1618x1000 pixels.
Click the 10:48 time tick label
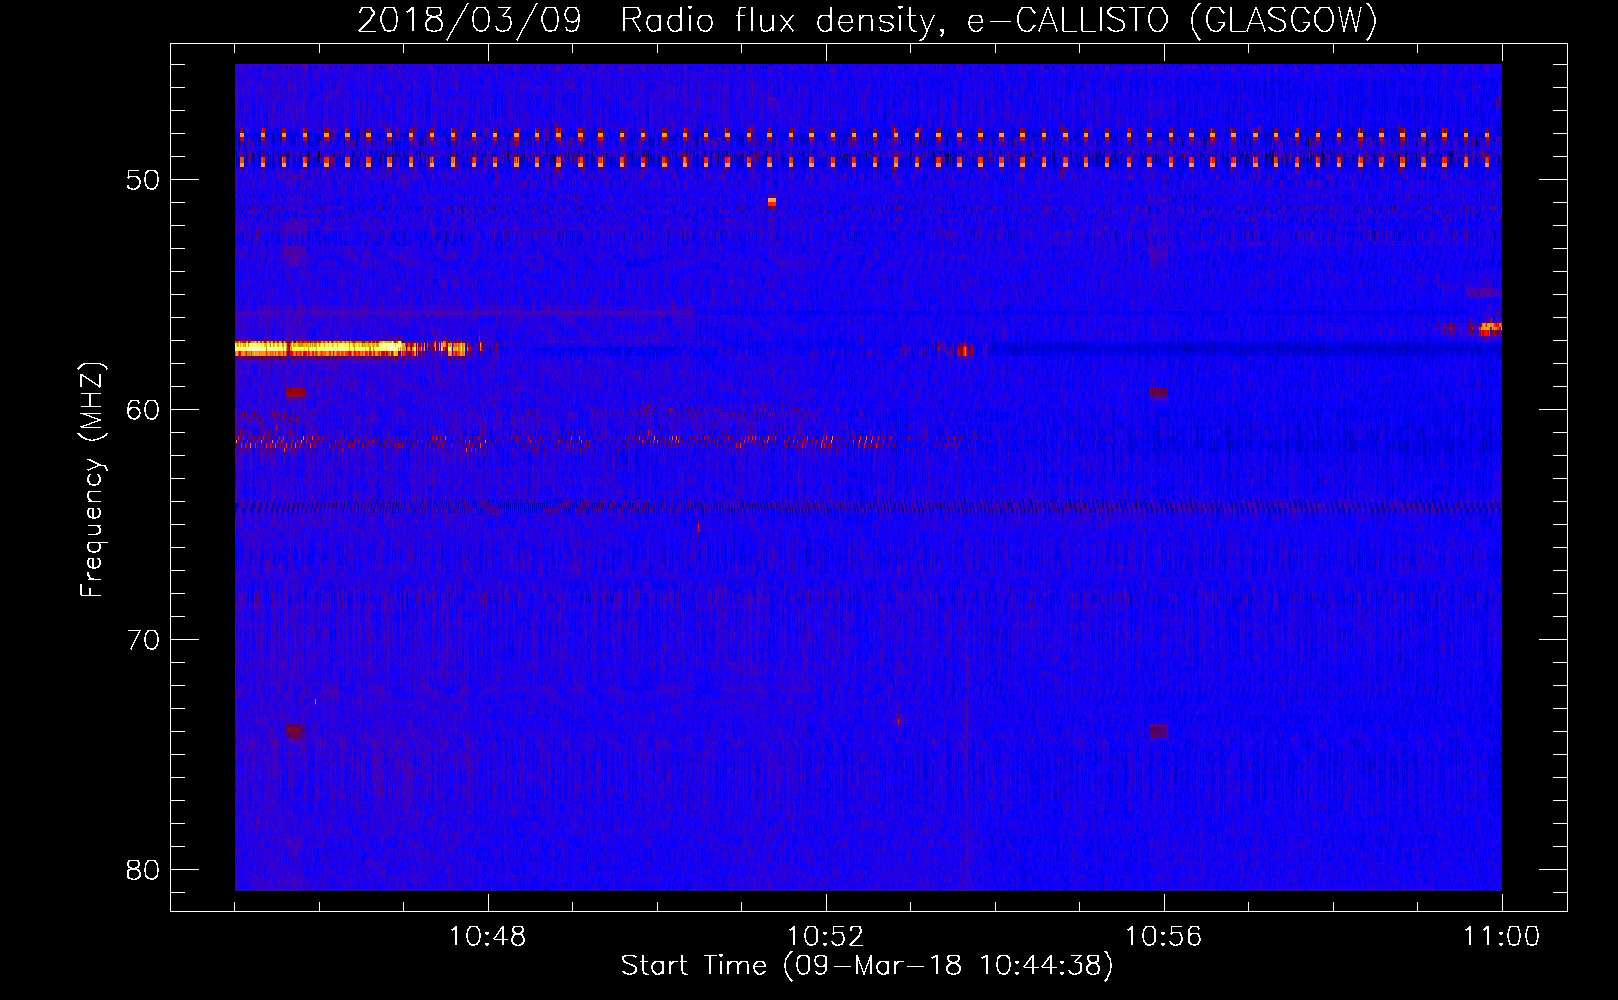[x=487, y=936]
